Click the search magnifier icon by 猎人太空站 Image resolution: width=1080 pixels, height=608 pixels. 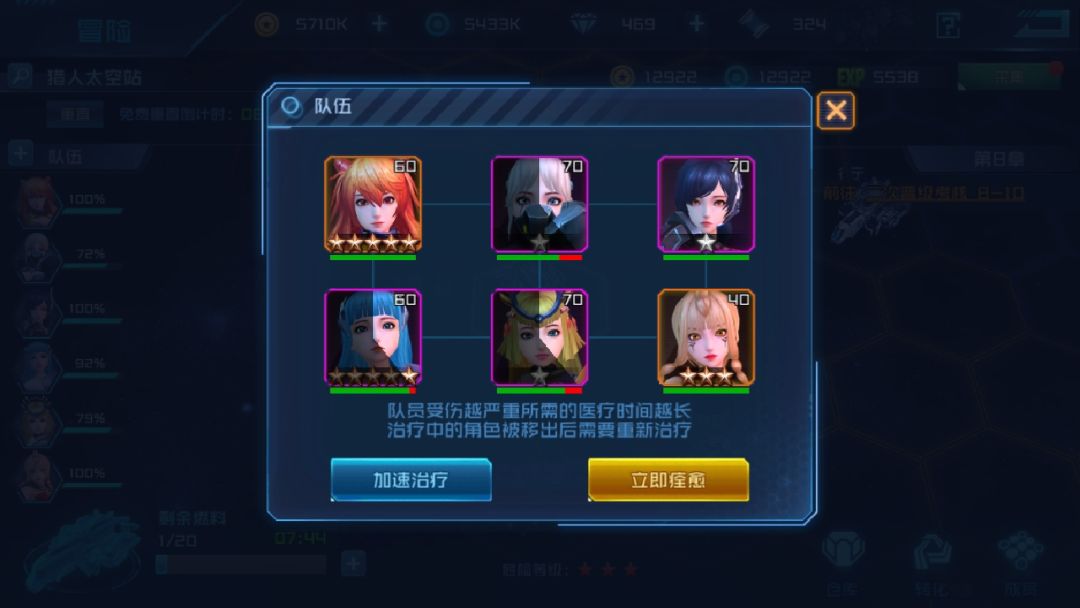(x=19, y=76)
